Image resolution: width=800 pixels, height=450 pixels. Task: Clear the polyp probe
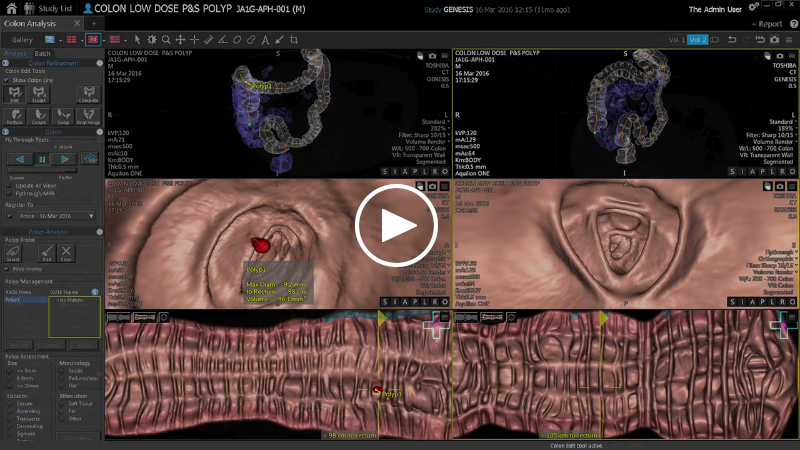point(66,253)
